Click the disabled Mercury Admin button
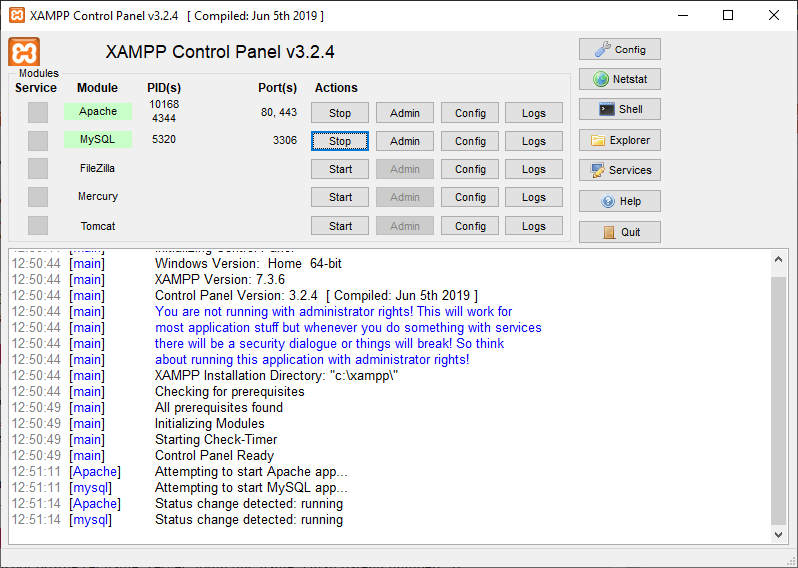798x568 pixels. (405, 197)
